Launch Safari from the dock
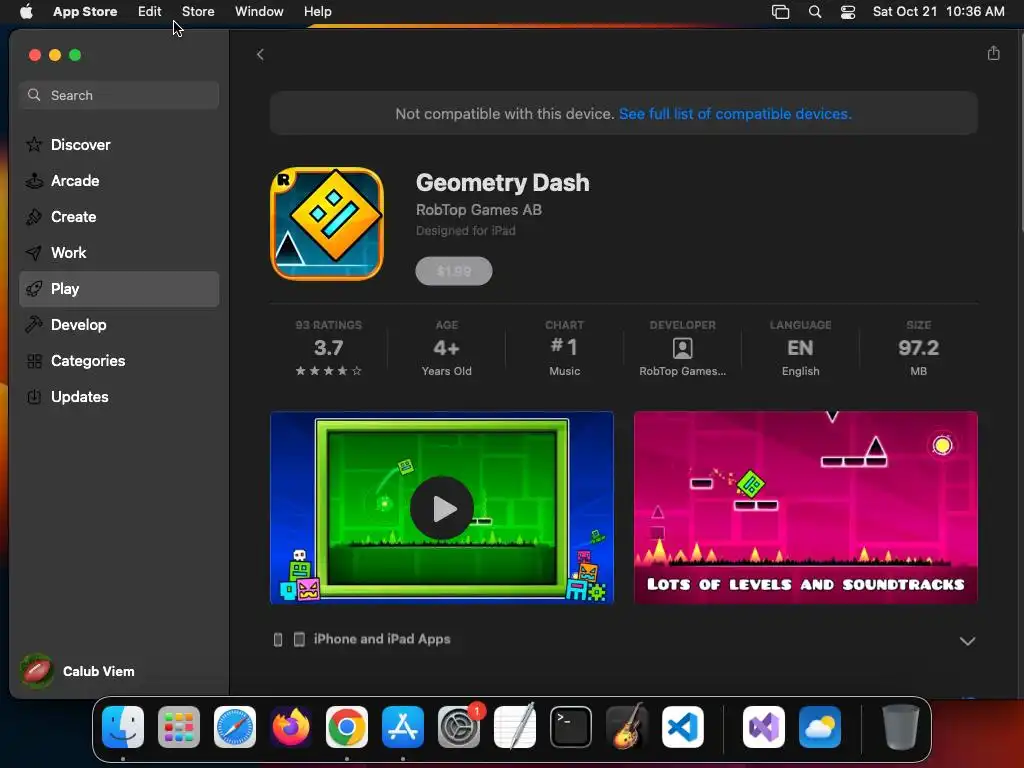This screenshot has width=1024, height=768. [x=235, y=727]
